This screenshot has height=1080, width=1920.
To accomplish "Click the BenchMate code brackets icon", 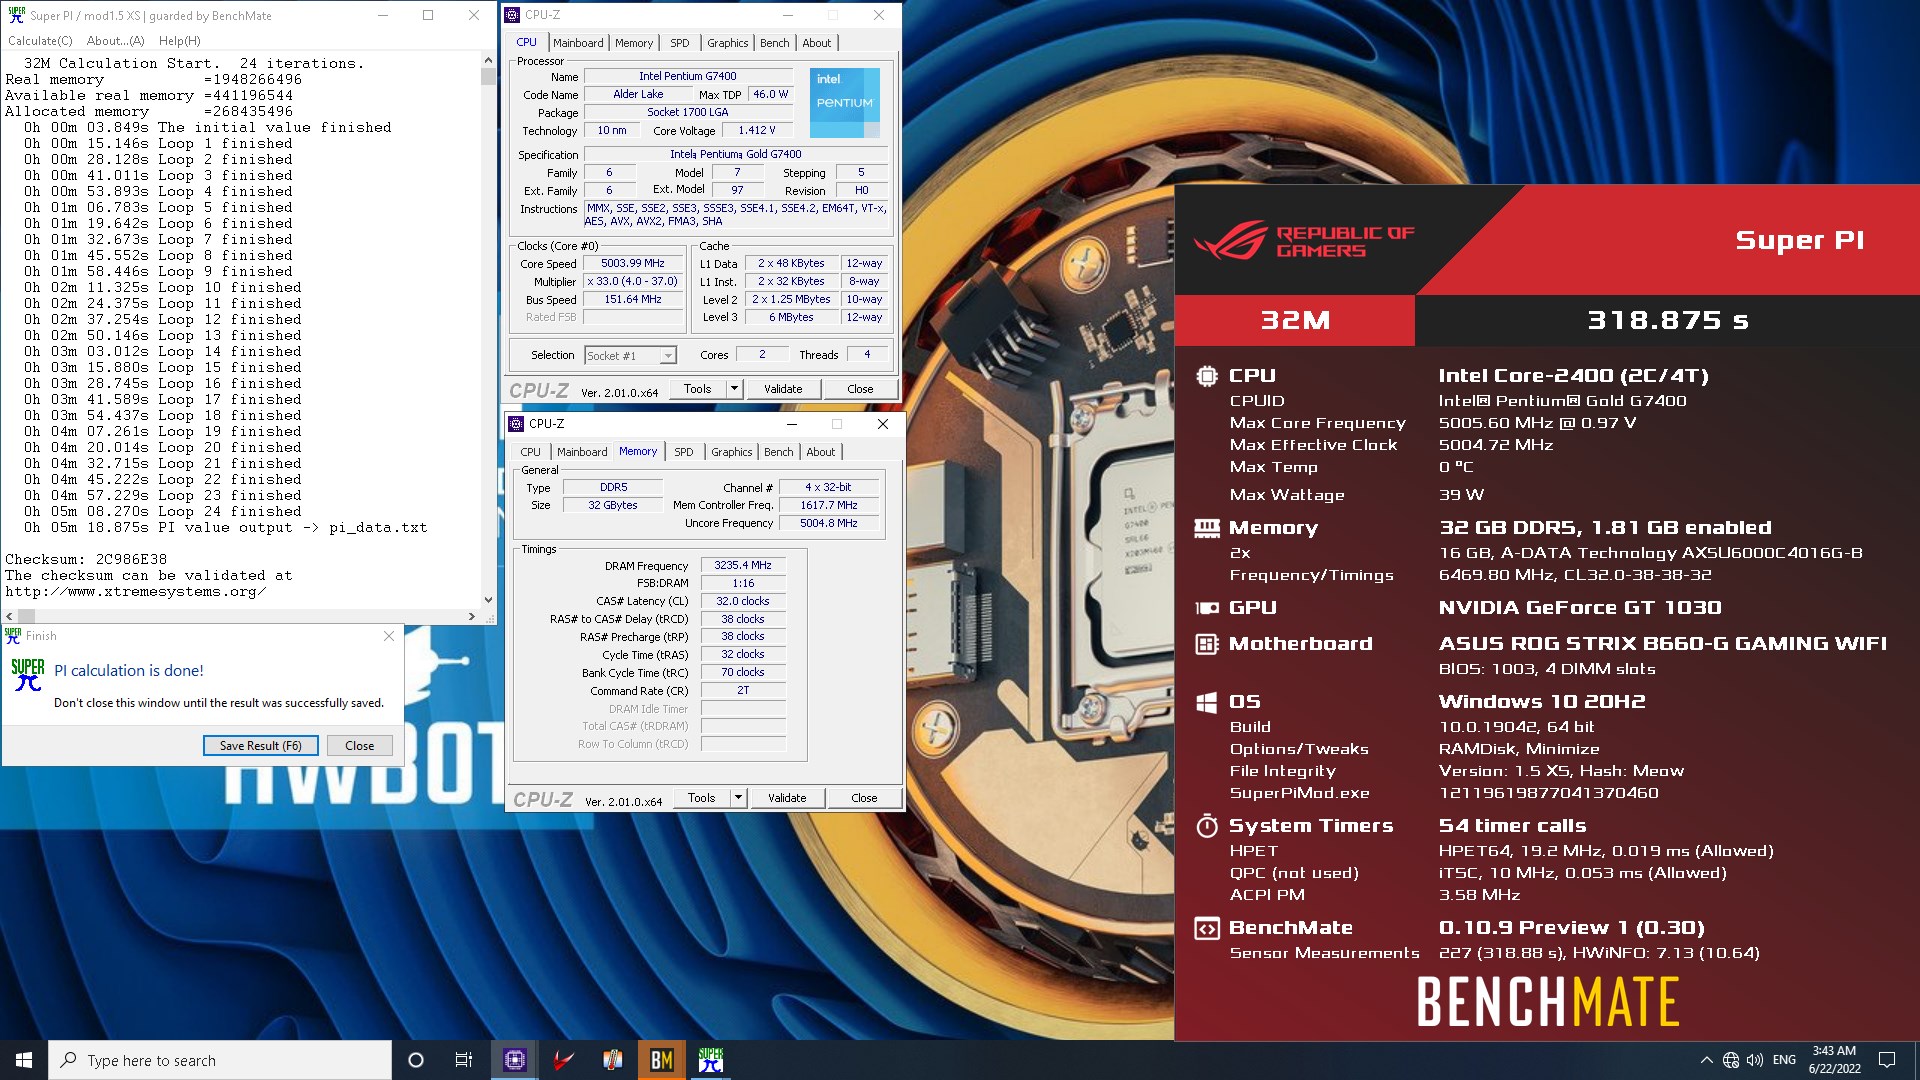I will pos(1207,929).
